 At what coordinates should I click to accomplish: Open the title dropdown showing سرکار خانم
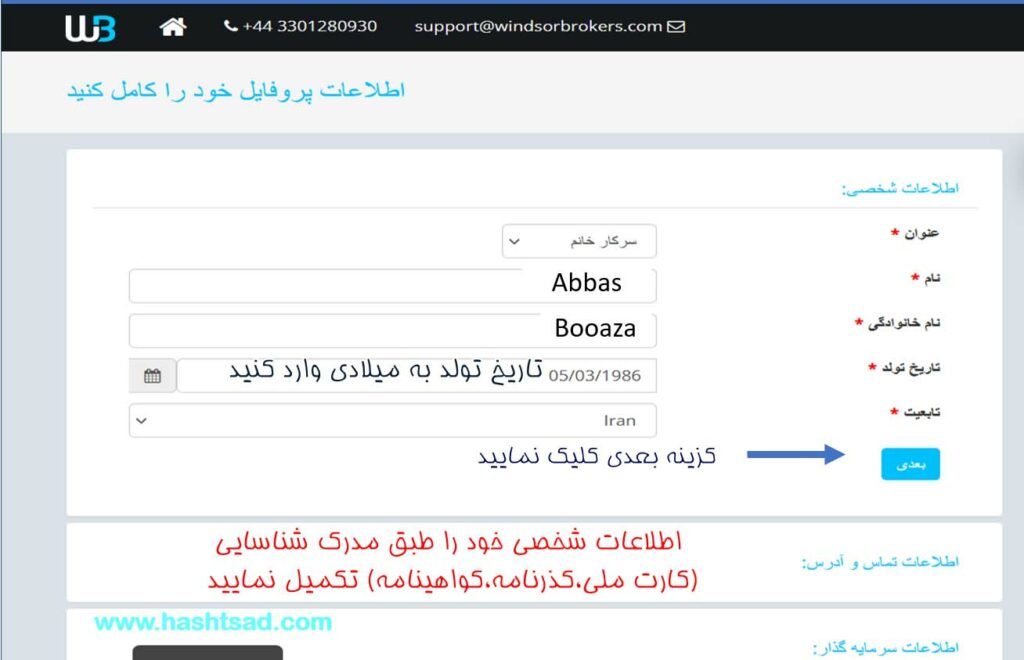579,241
